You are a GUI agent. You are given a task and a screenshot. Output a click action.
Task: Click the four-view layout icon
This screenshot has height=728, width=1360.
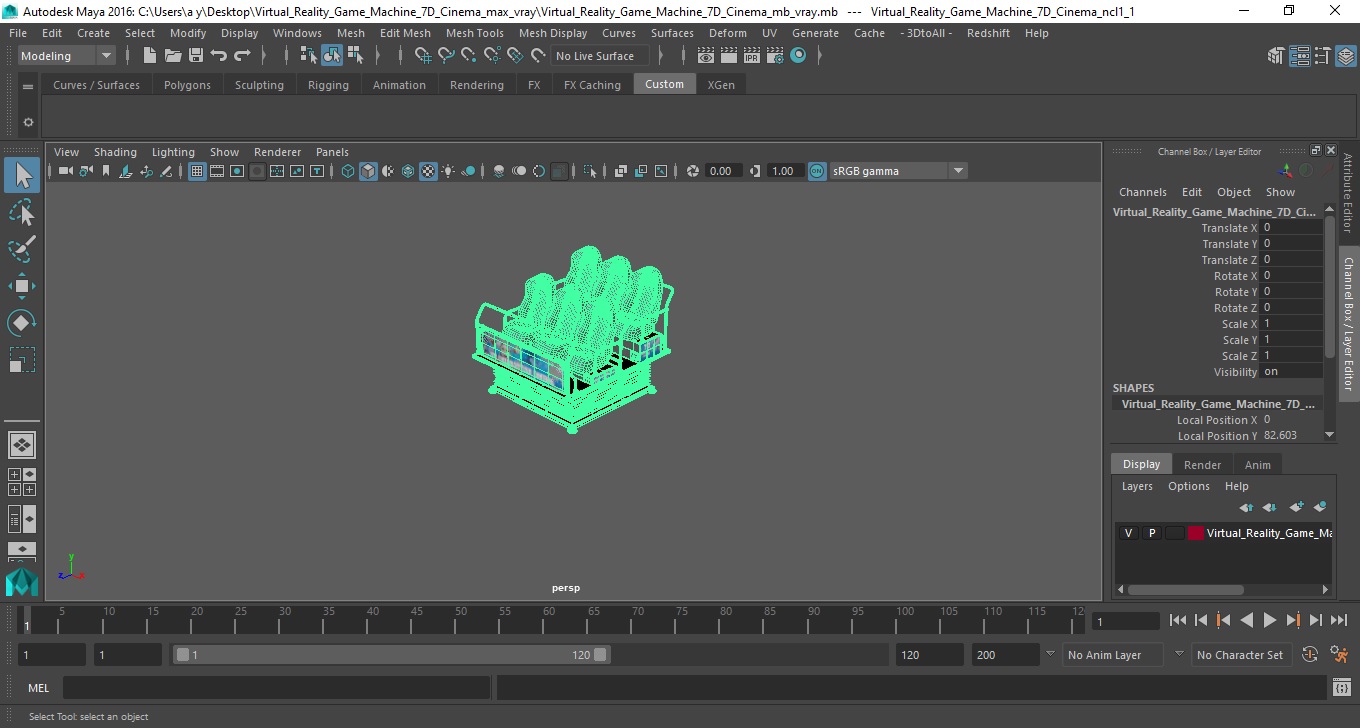pyautogui.click(x=22, y=482)
